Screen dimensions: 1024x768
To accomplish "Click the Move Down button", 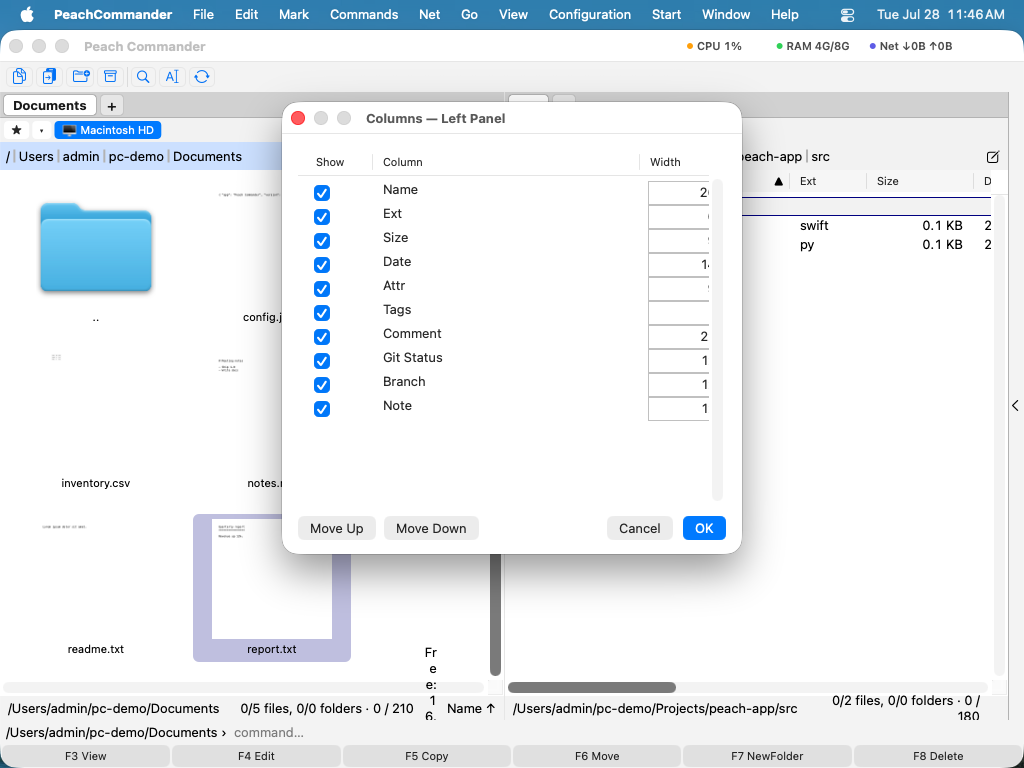I will click(x=431, y=528).
